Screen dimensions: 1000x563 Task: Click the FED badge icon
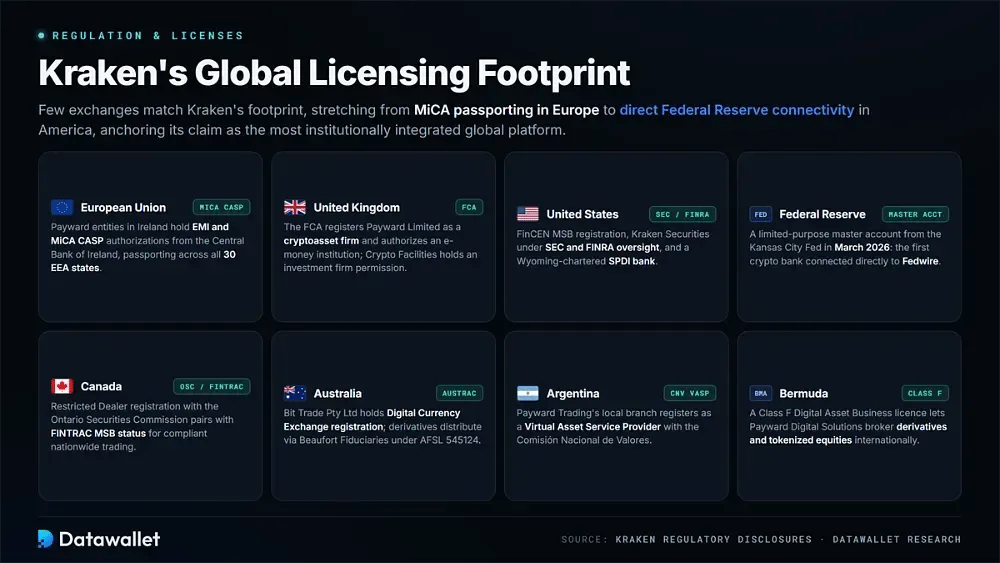pyautogui.click(x=760, y=214)
